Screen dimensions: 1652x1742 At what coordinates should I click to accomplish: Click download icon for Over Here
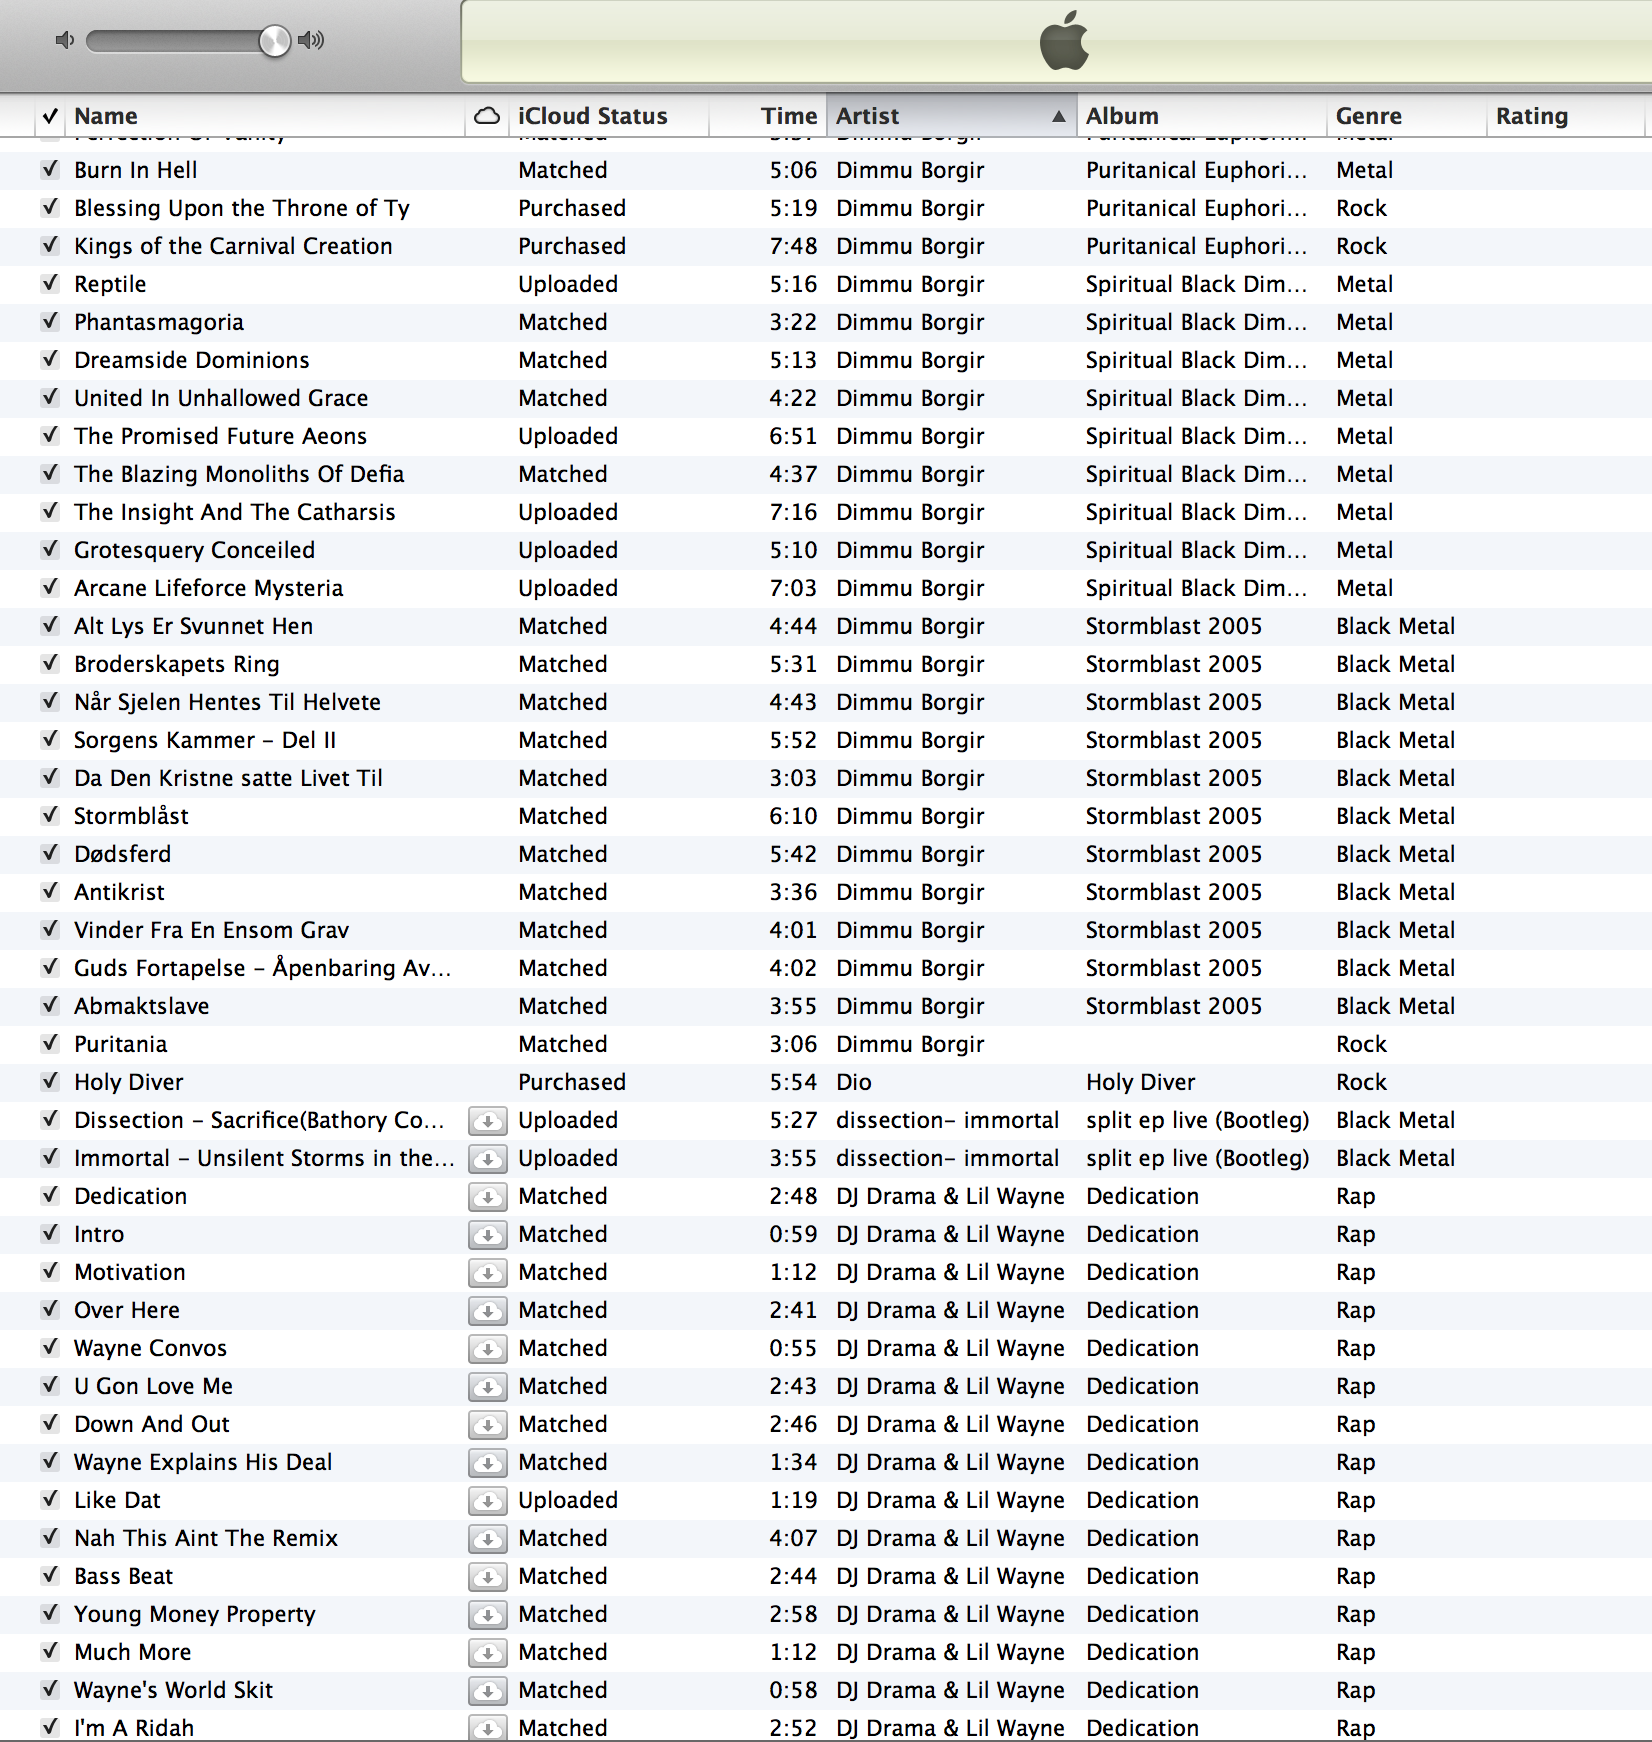point(488,1311)
